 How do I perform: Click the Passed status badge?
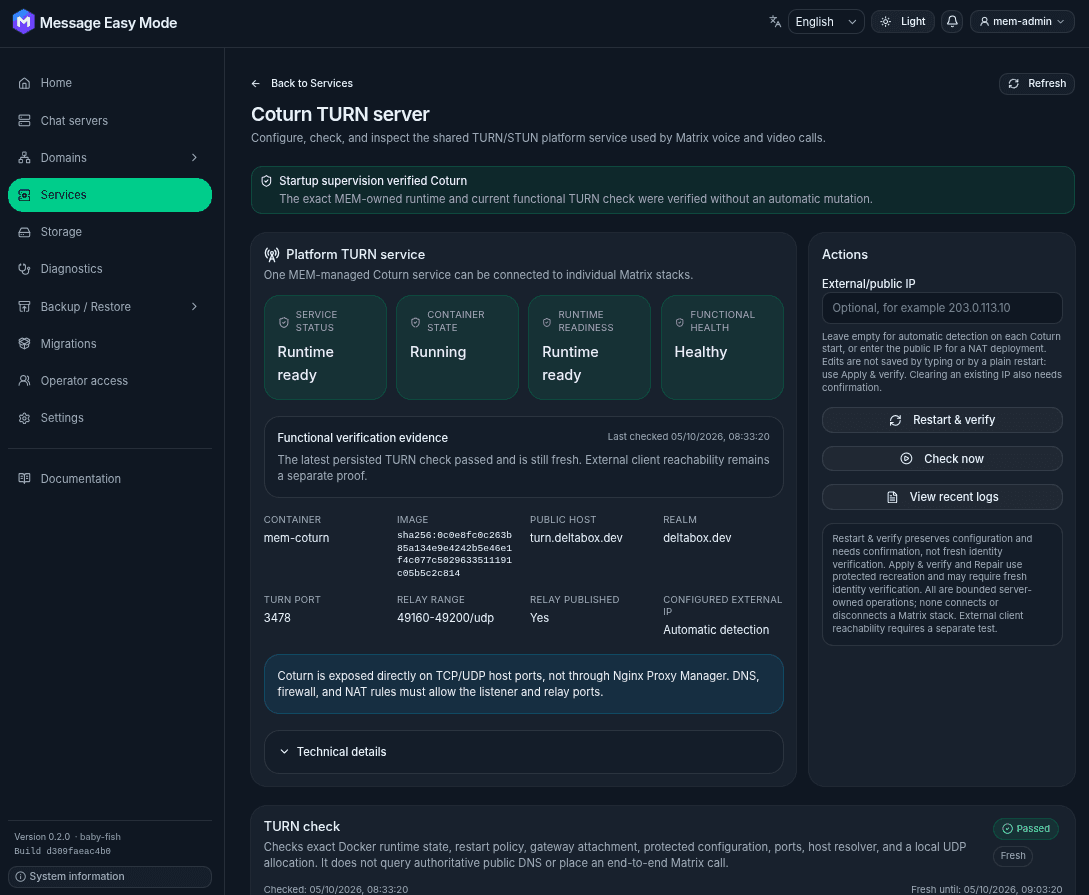pyautogui.click(x=1026, y=828)
